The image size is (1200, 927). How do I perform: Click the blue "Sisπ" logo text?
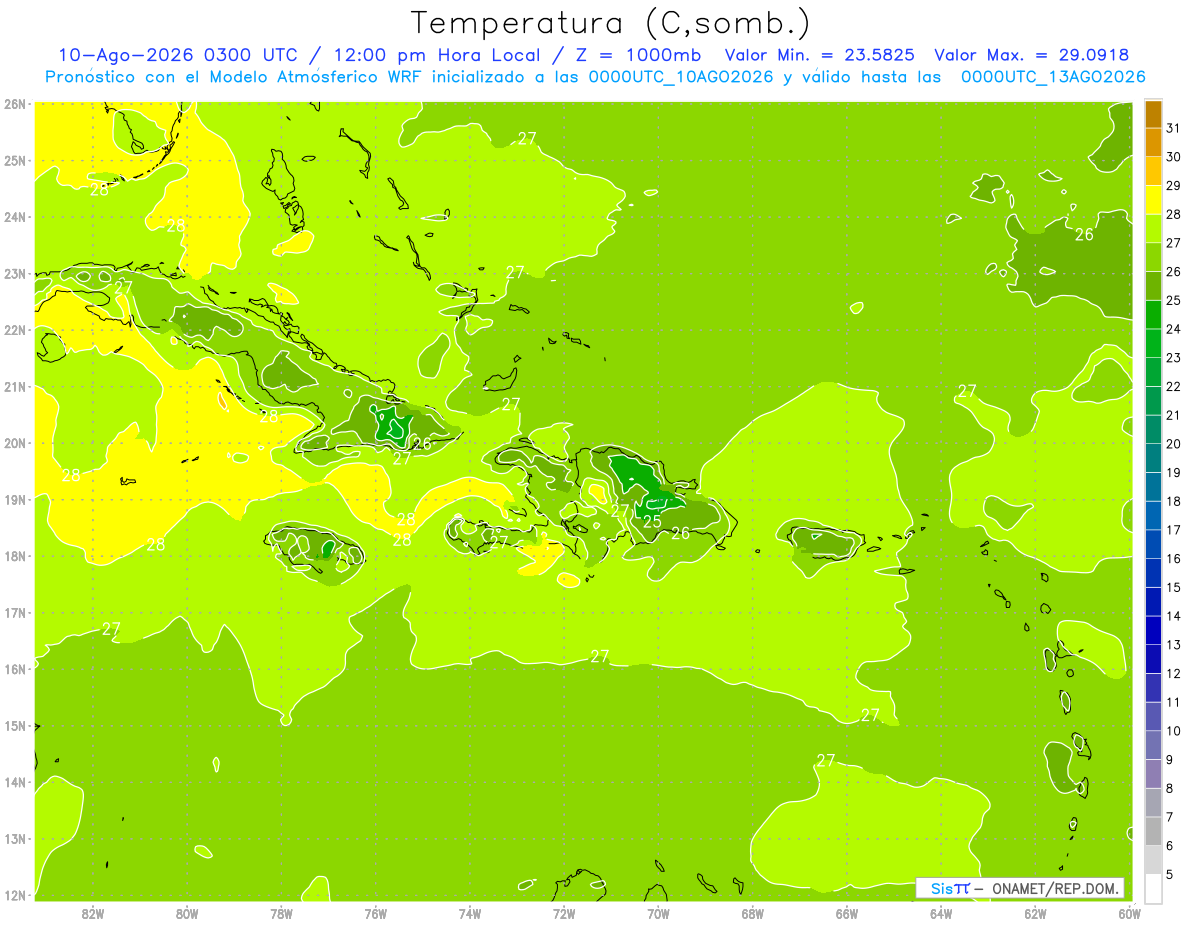pos(949,888)
